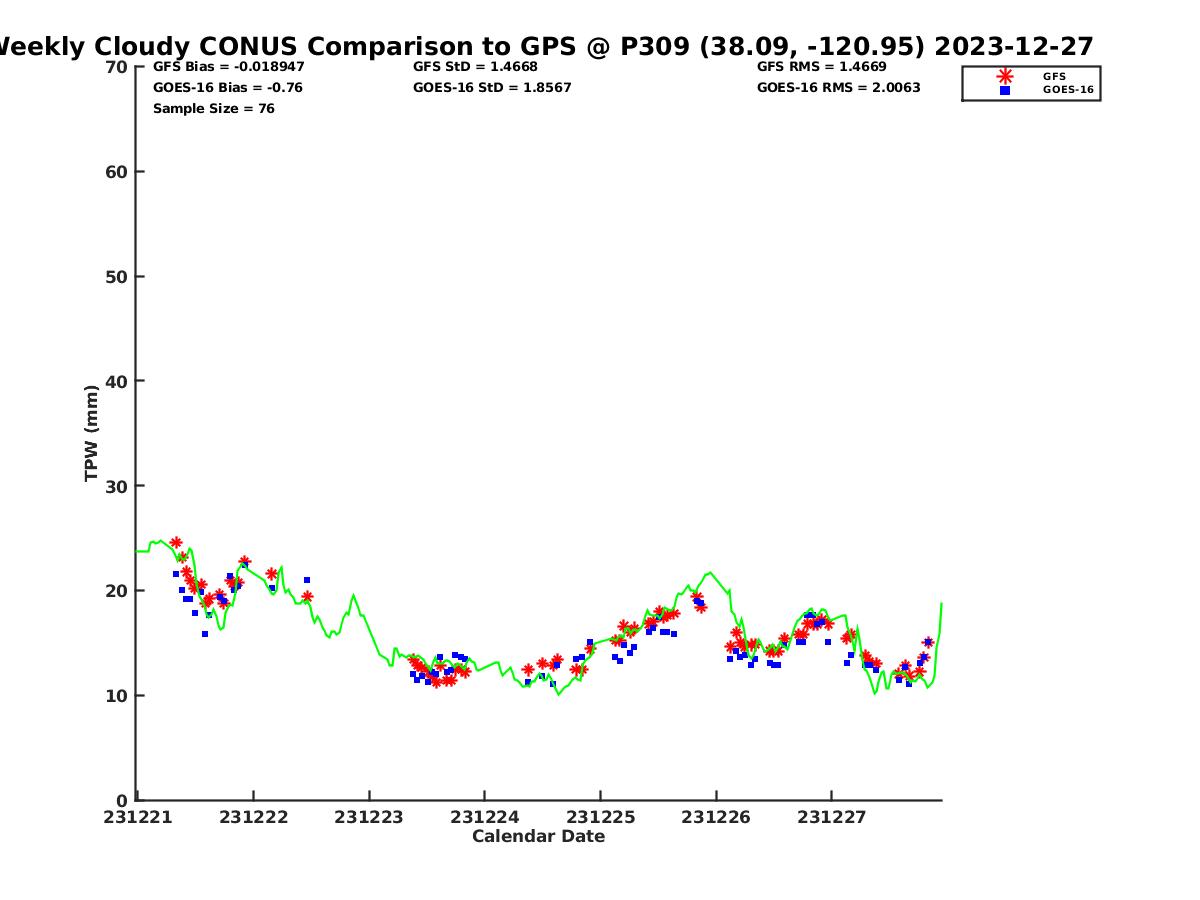
Task: Click the blue GOES-16 square in legend
Action: point(1005,90)
